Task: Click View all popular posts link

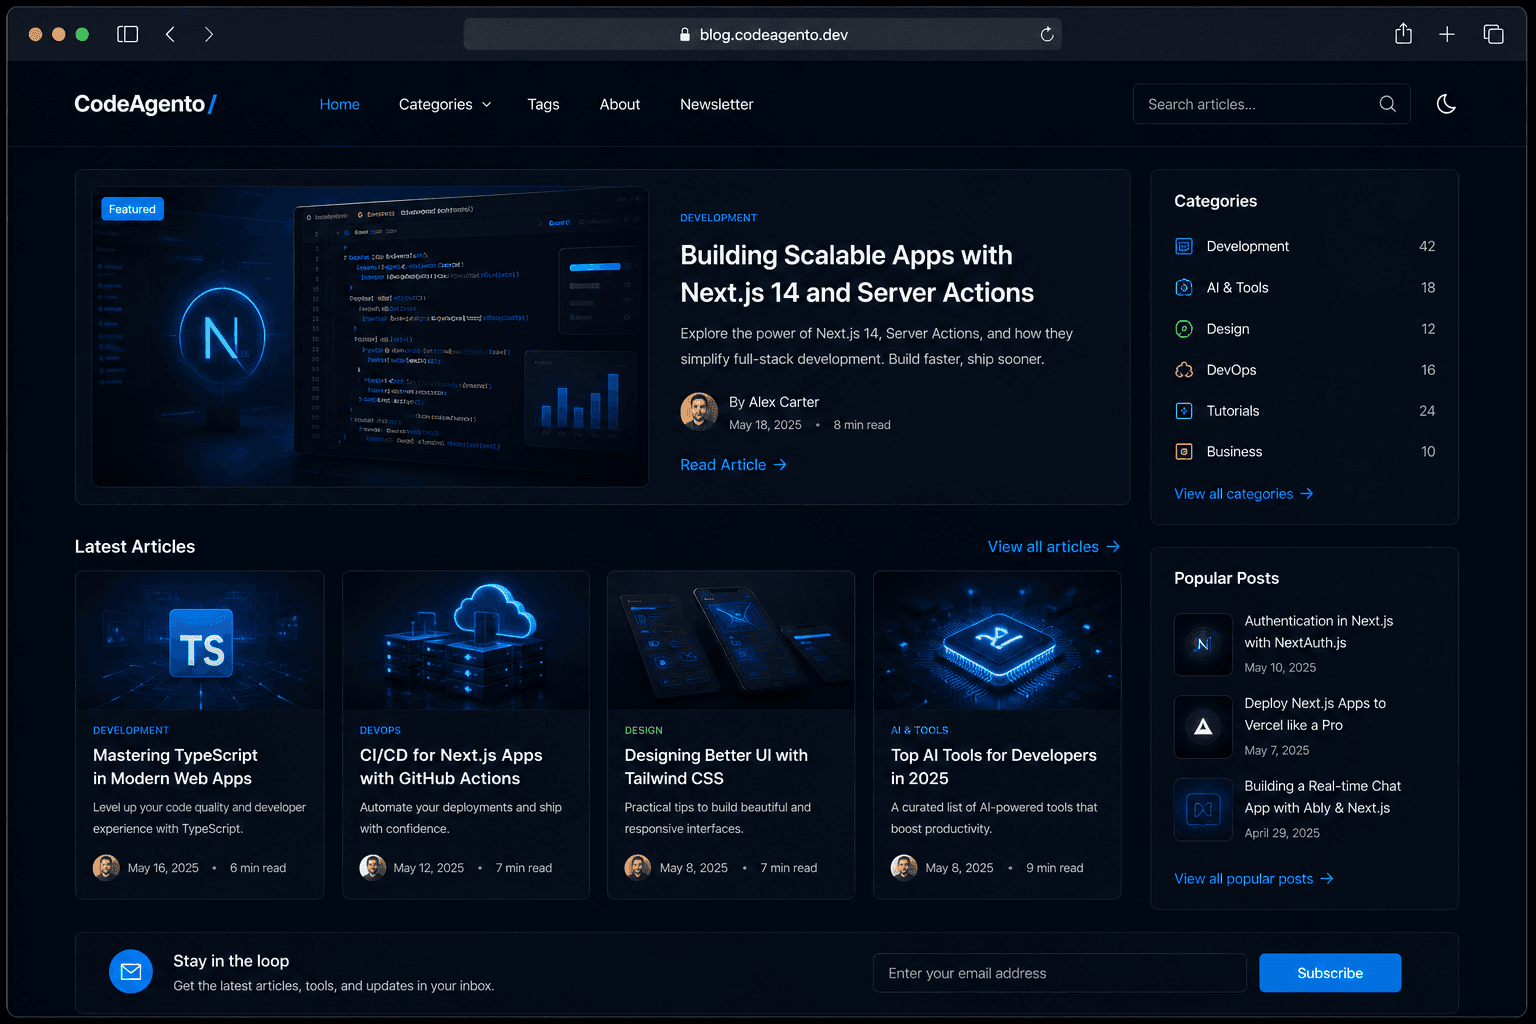Action: tap(1253, 879)
